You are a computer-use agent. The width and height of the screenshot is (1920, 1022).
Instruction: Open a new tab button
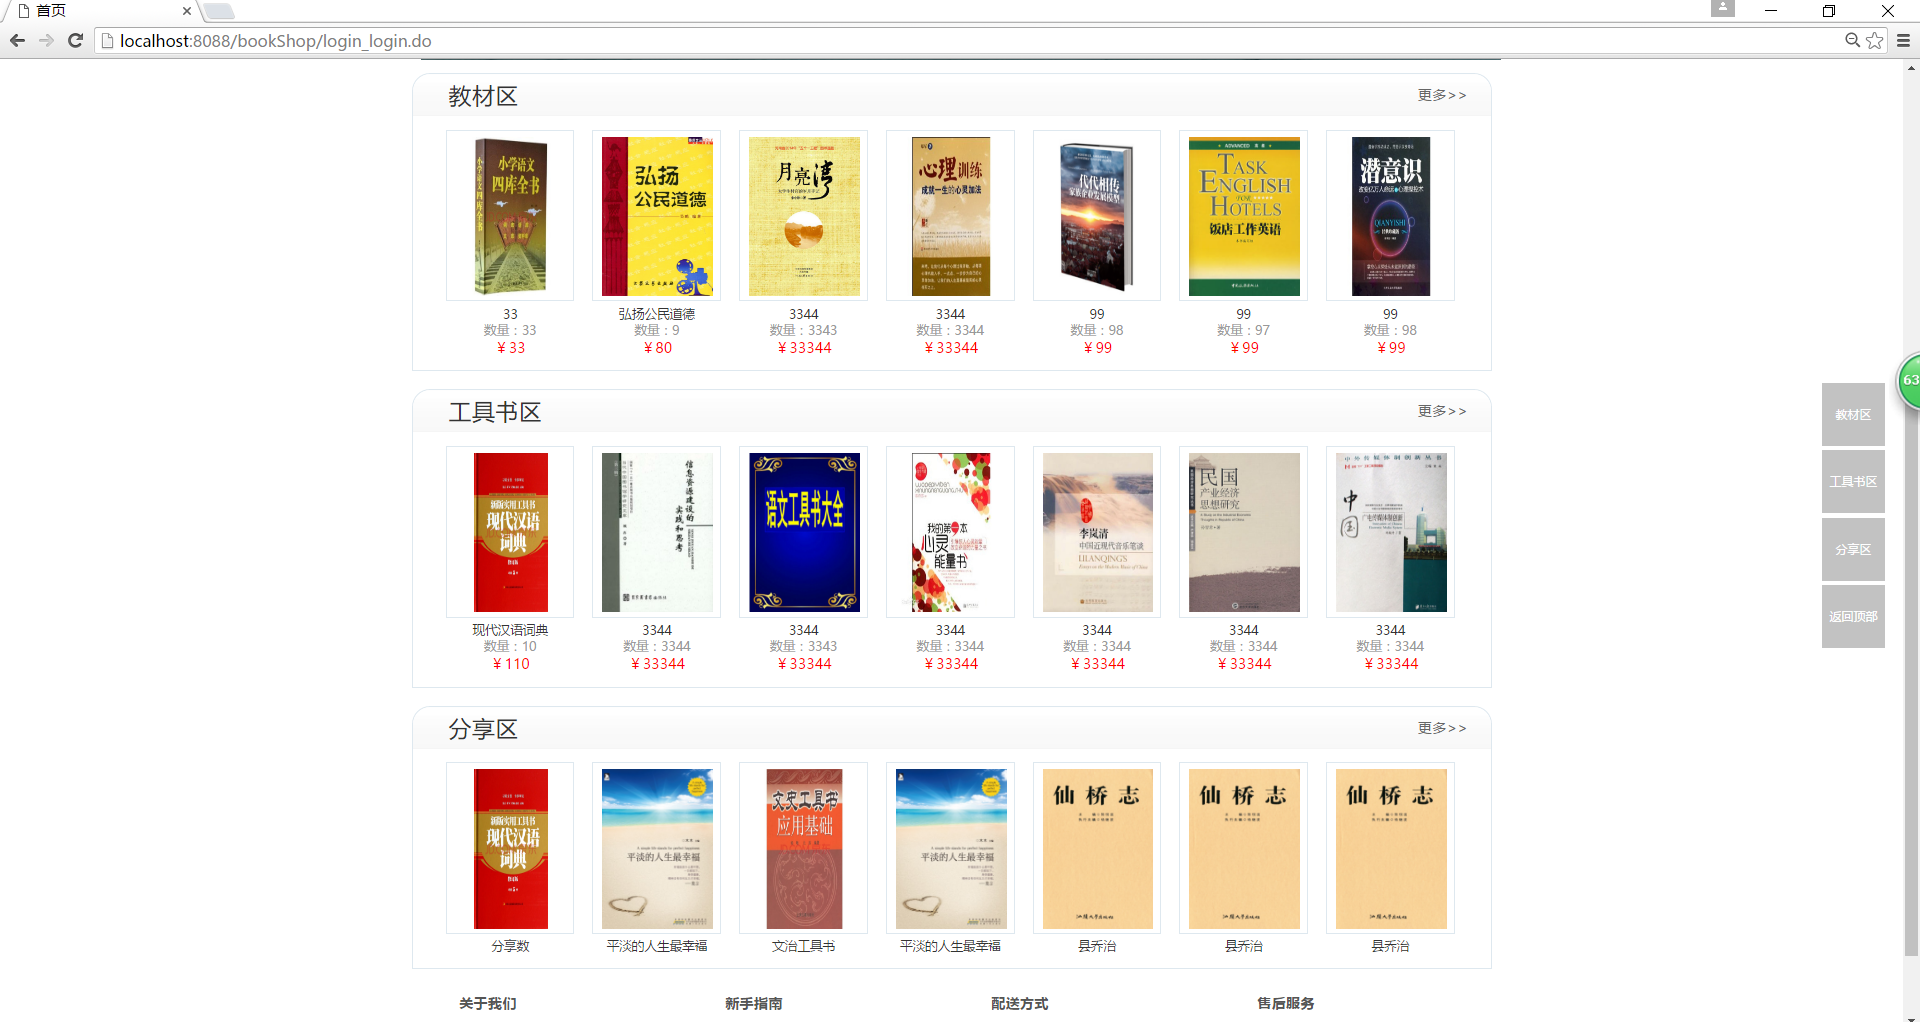click(219, 11)
